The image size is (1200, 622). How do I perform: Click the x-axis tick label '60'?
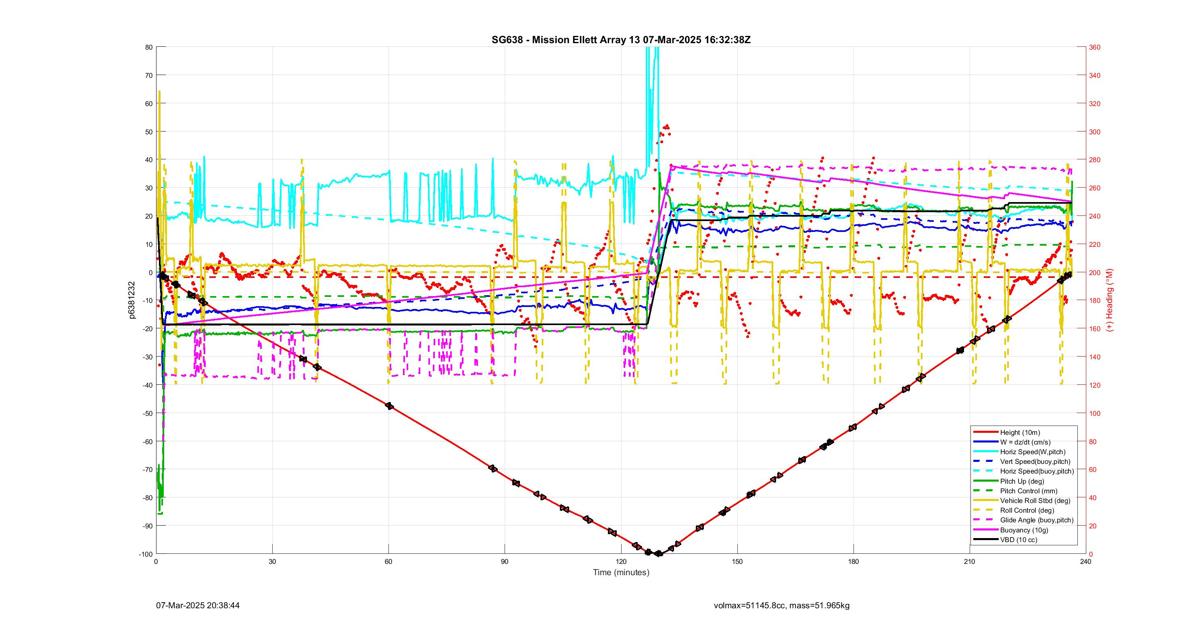(x=388, y=562)
